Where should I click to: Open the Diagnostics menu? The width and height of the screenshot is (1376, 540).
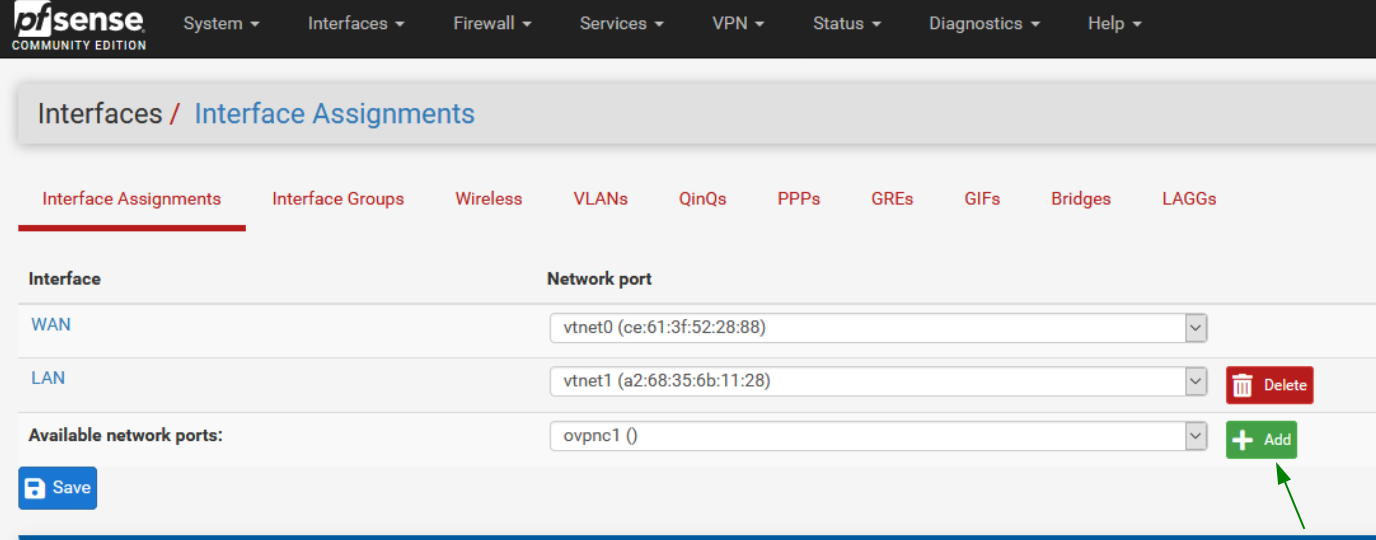click(x=984, y=23)
